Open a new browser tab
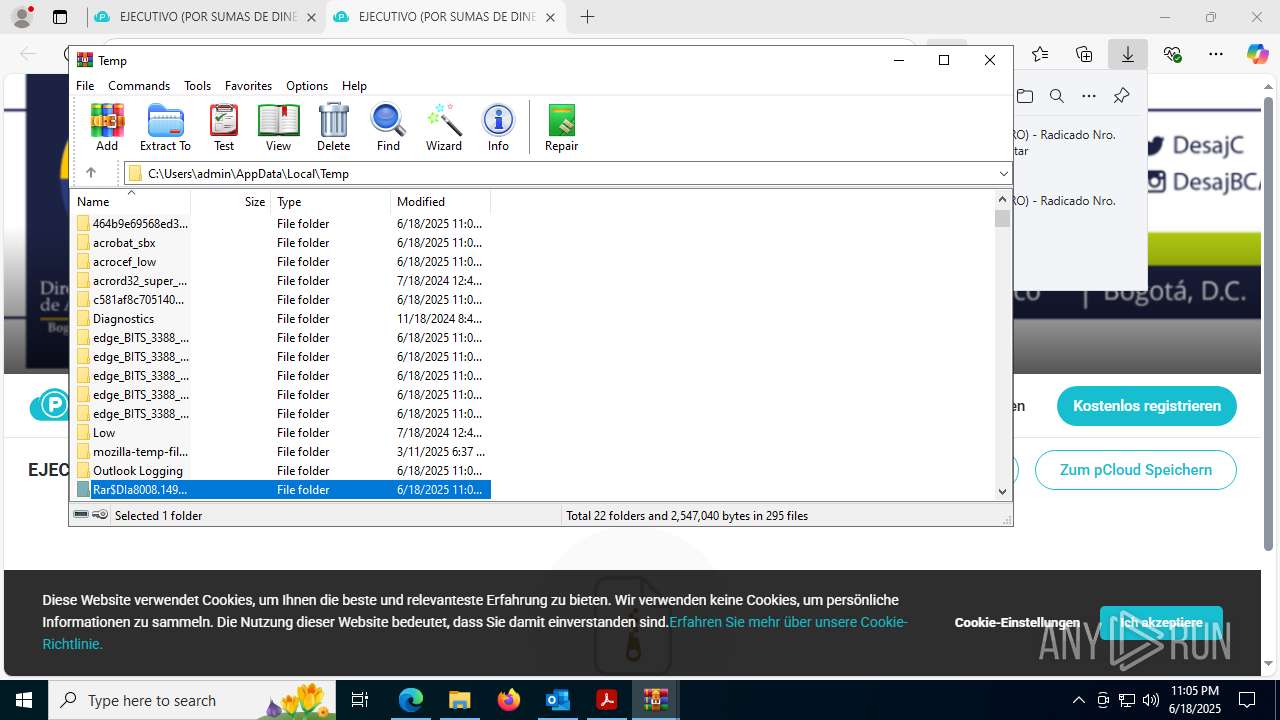The image size is (1280, 720). (587, 17)
